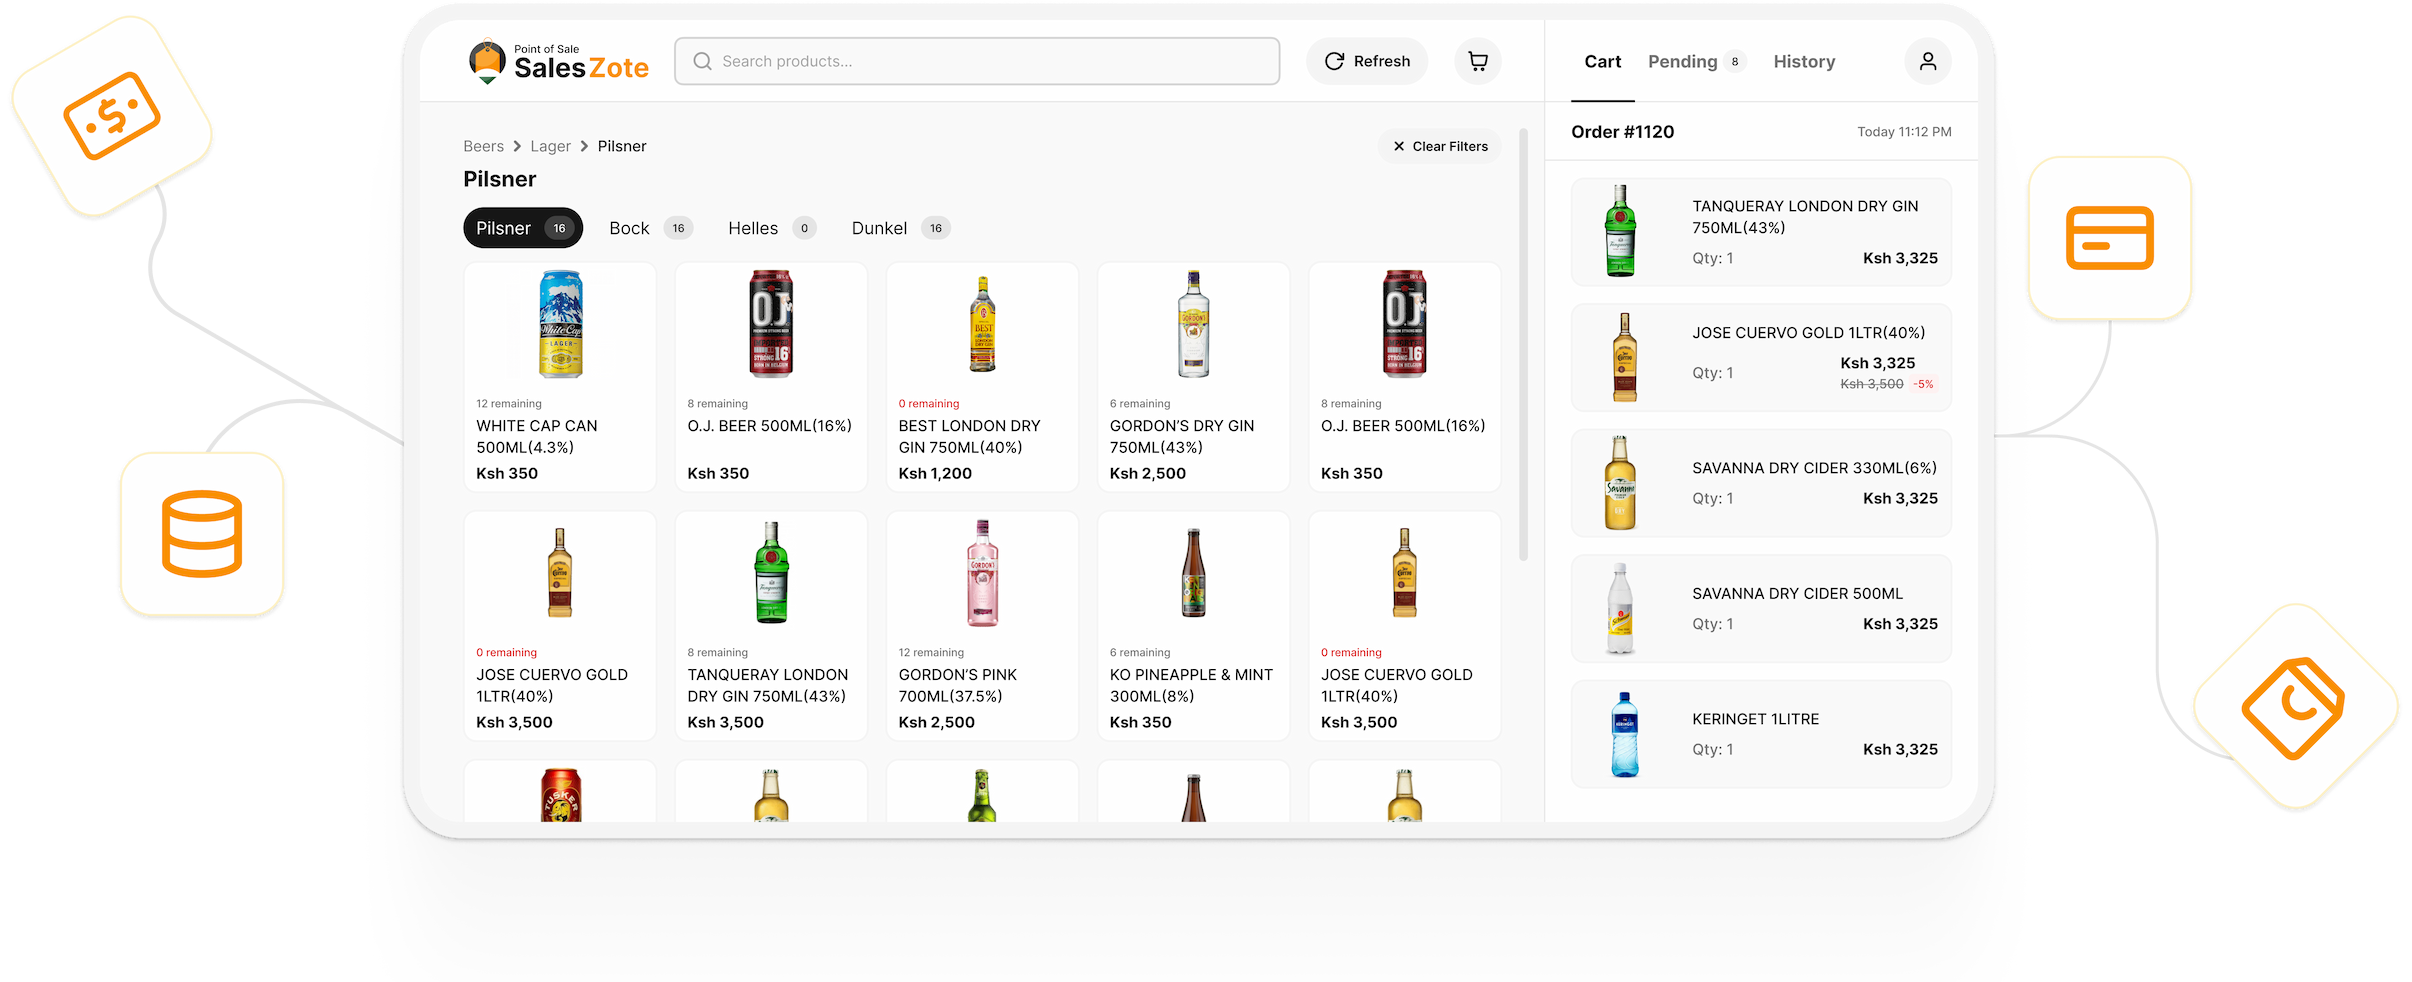Viewport: 2412px width, 982px height.
Task: Click the SalesZote logo
Action: 558,61
